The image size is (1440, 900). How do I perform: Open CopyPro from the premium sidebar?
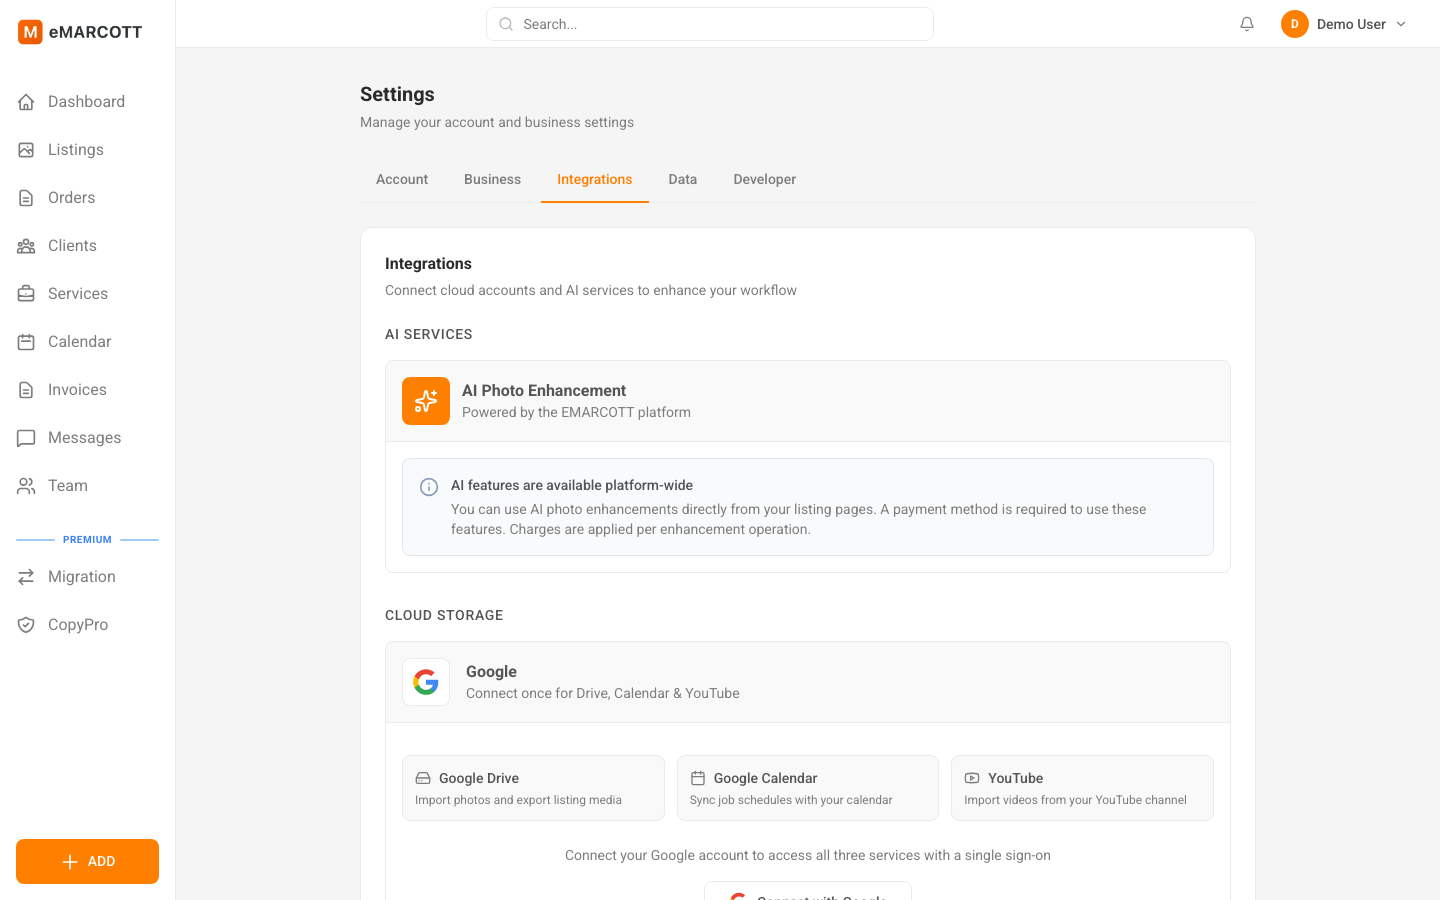tap(26, 624)
